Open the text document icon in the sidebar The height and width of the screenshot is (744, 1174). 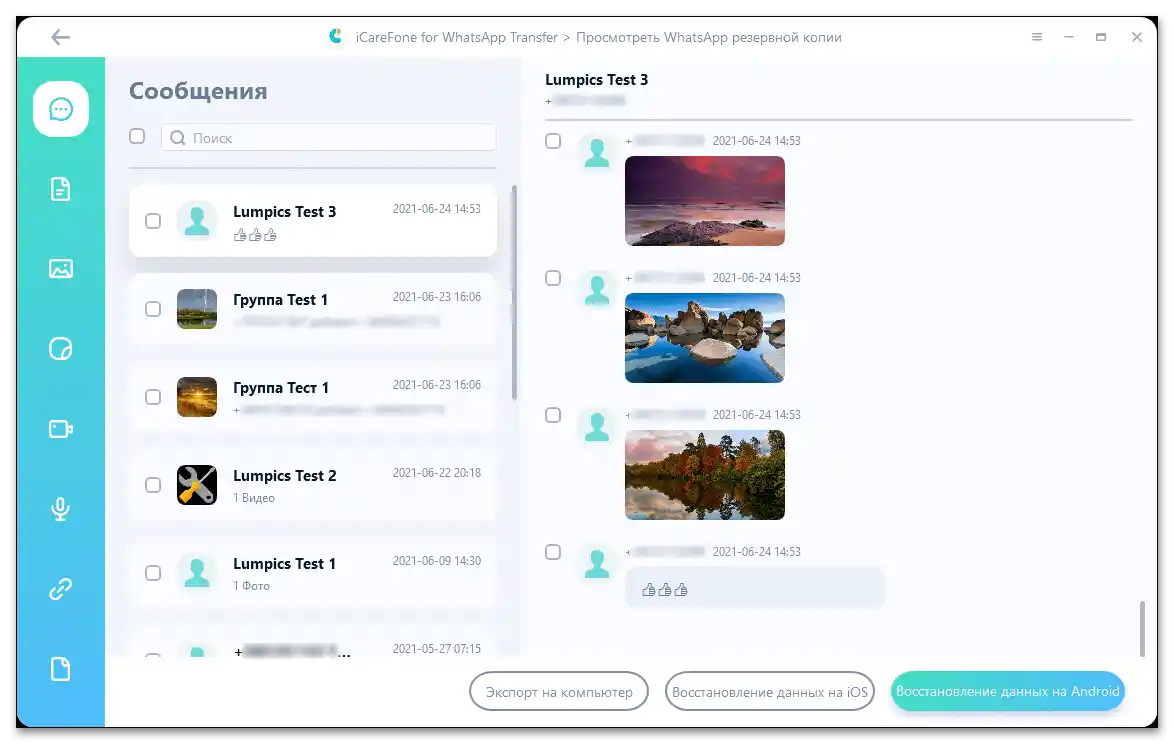pyautogui.click(x=61, y=189)
